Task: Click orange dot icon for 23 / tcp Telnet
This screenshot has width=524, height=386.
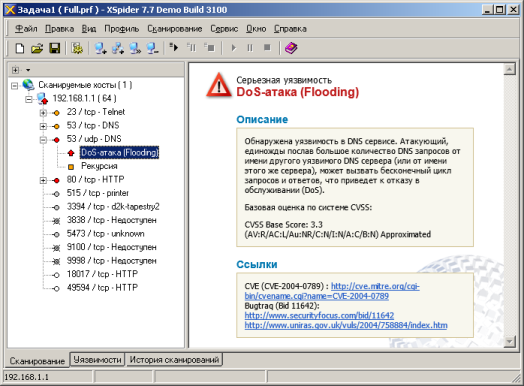Action: pyautogui.click(x=56, y=113)
